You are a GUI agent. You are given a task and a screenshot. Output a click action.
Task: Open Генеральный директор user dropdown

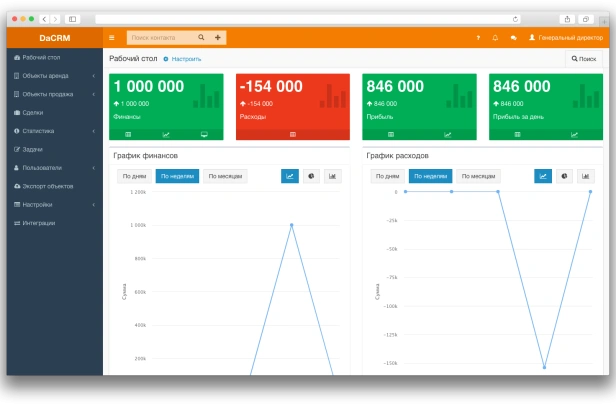point(564,38)
